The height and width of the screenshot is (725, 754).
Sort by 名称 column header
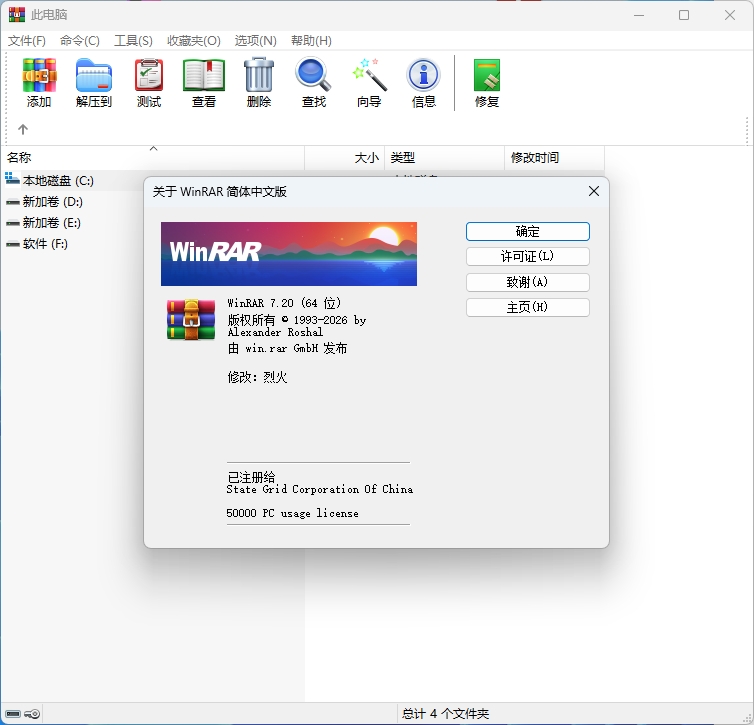pos(152,158)
